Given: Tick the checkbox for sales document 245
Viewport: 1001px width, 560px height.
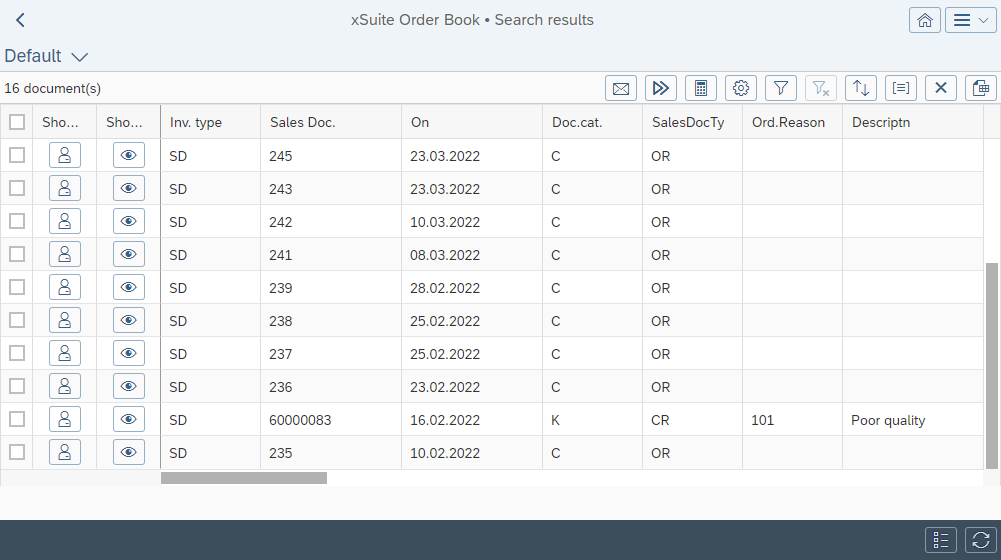Looking at the screenshot, I should click(x=17, y=155).
